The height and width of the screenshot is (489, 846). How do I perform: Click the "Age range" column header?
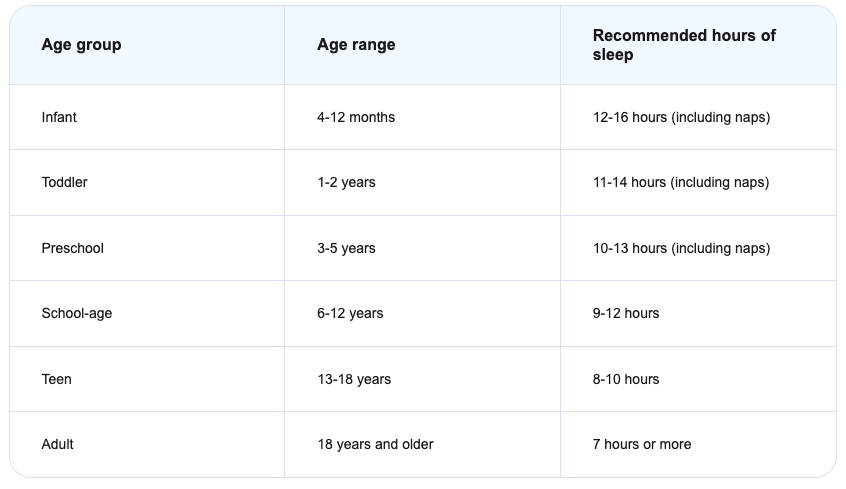point(356,45)
